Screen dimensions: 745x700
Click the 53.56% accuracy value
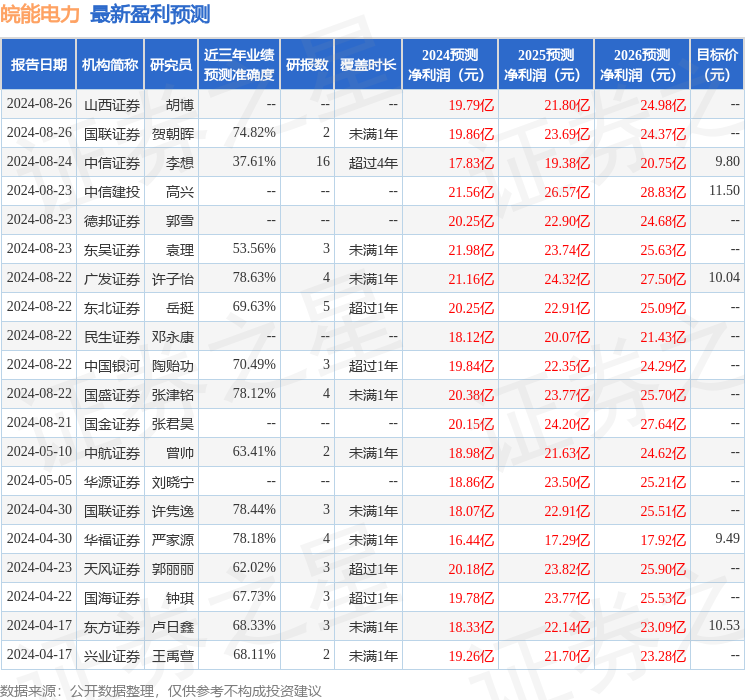254,249
